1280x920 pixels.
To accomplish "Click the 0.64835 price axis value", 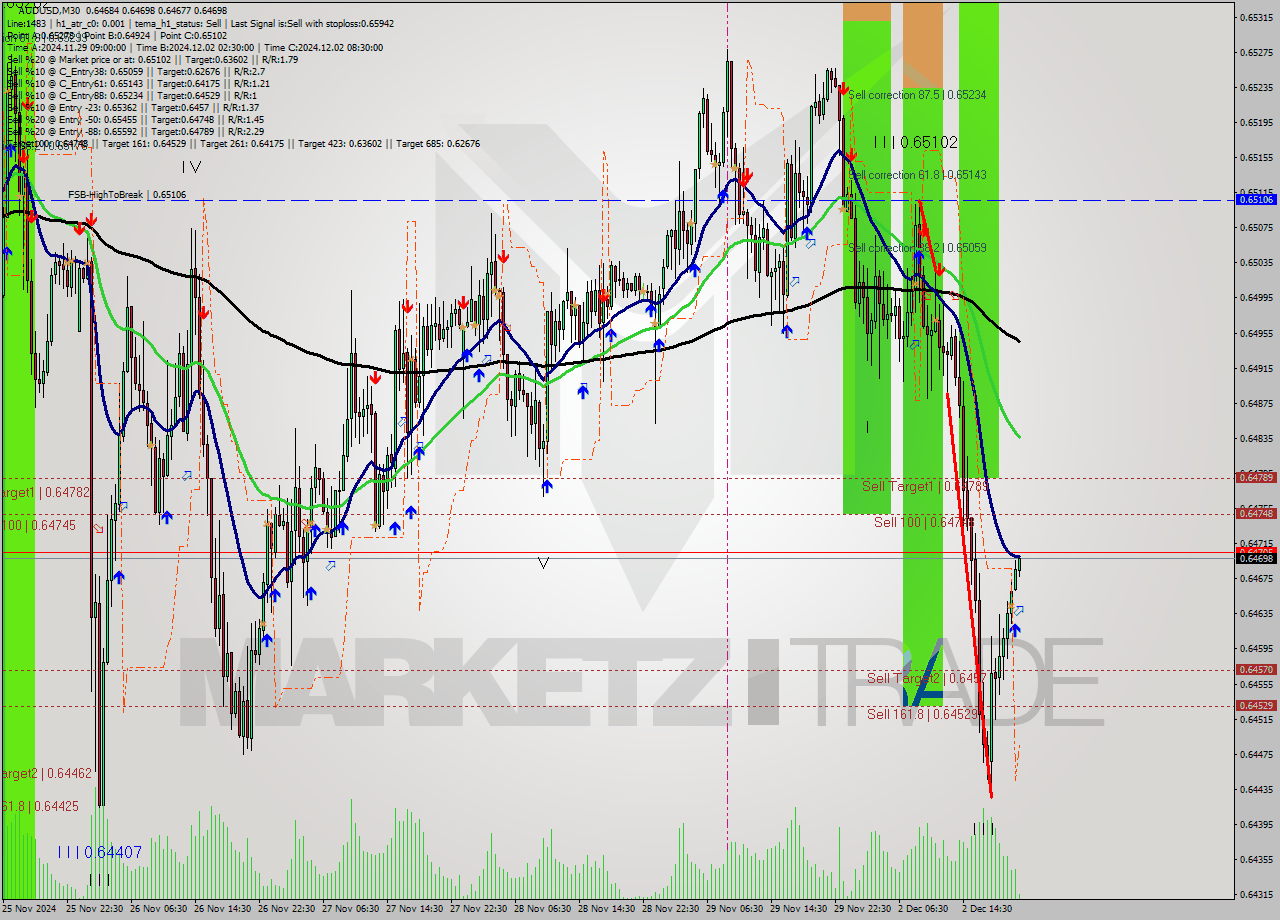I will 1256,438.
